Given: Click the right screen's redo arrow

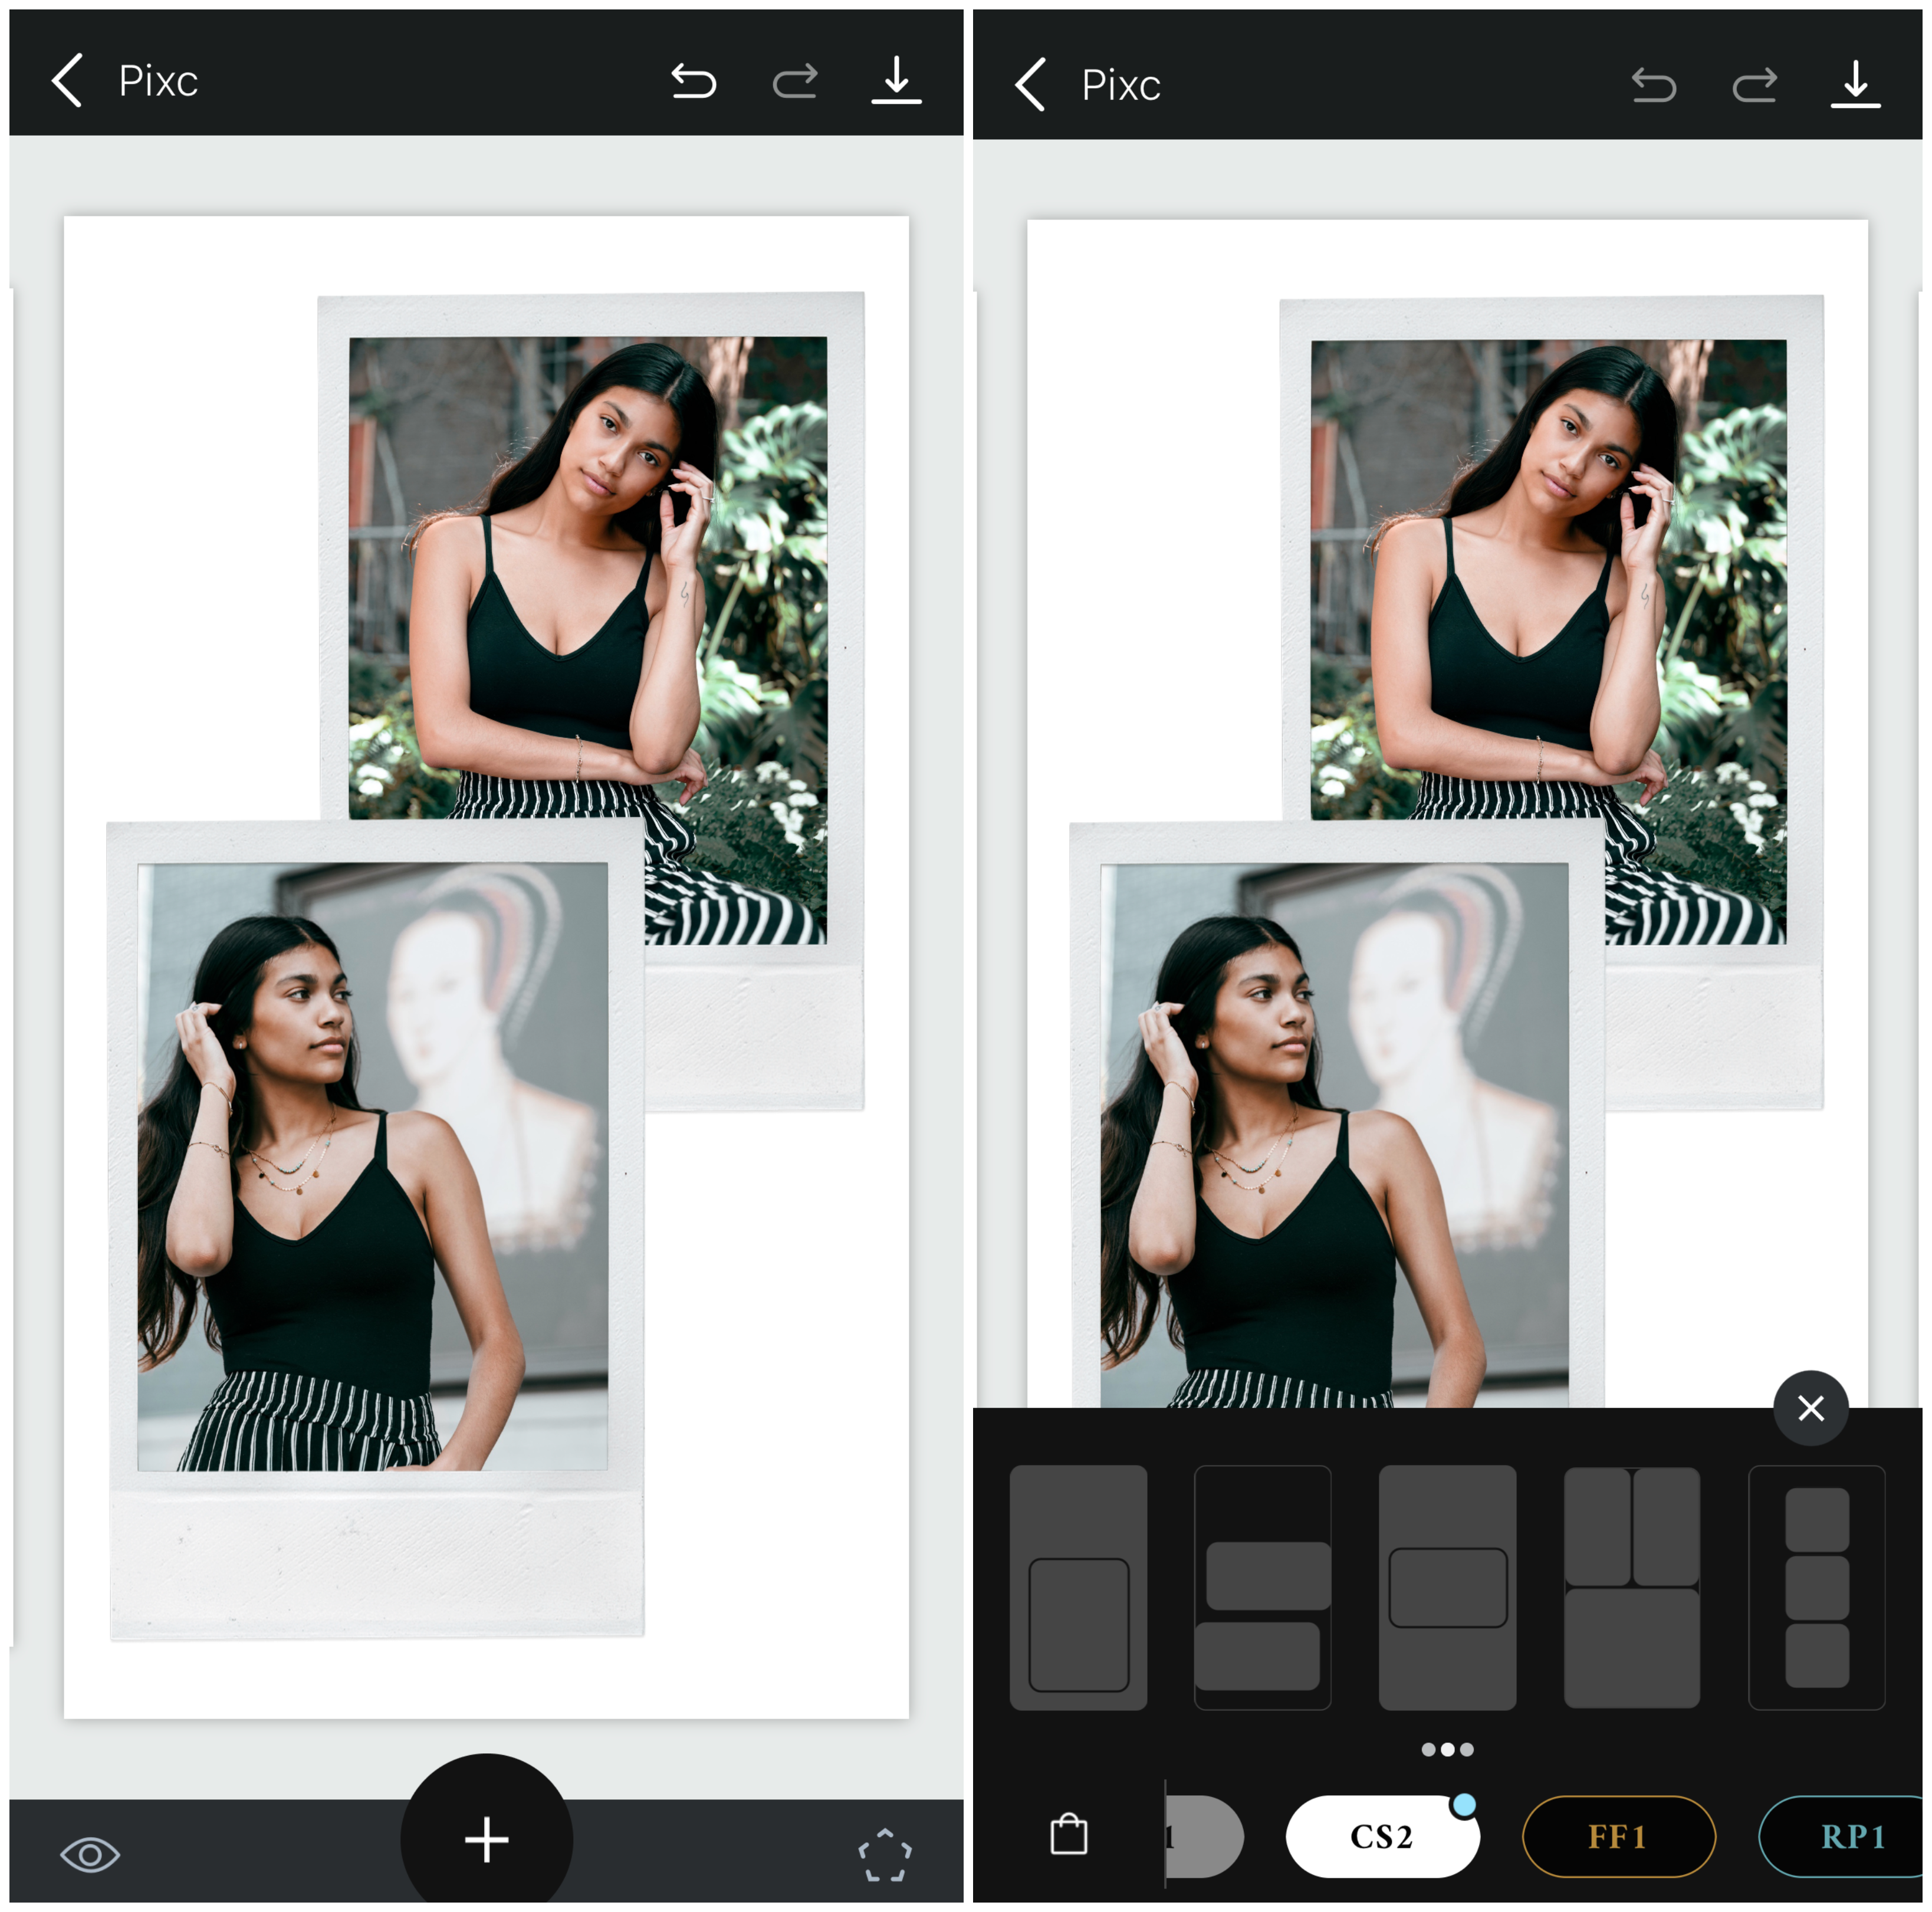Looking at the screenshot, I should [1755, 85].
